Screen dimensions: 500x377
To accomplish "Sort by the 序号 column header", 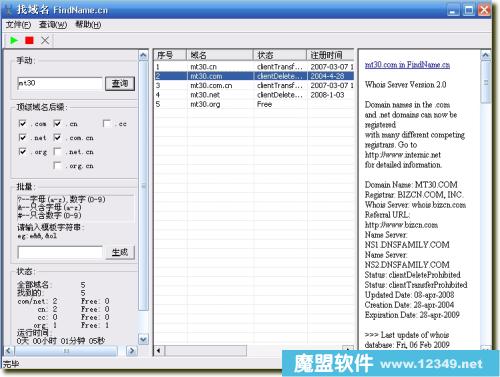I will (x=170, y=55).
